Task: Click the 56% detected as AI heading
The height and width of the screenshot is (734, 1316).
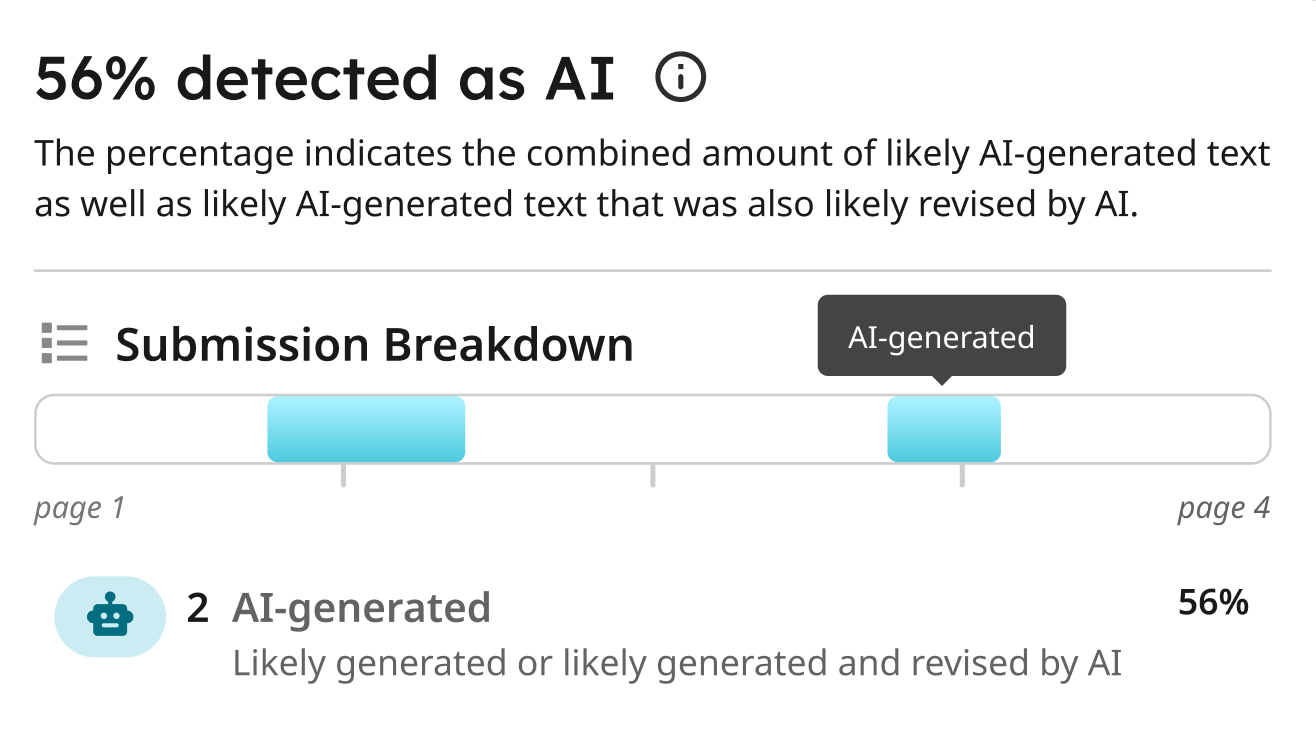Action: tap(325, 79)
